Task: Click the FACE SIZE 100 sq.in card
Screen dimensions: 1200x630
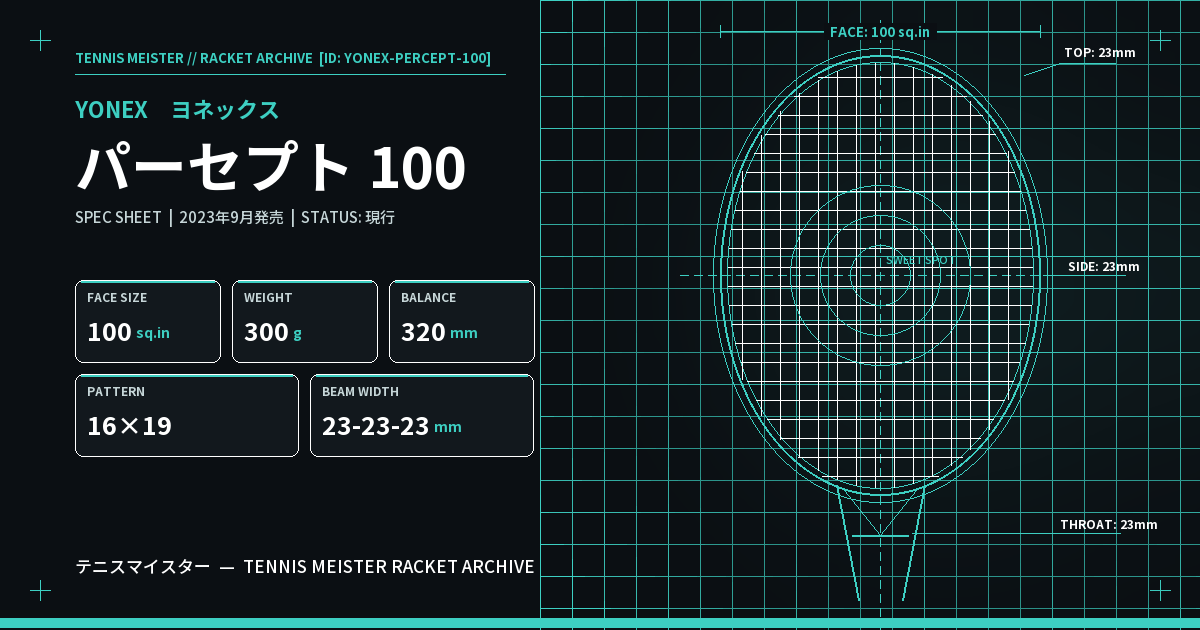Action: click(148, 321)
